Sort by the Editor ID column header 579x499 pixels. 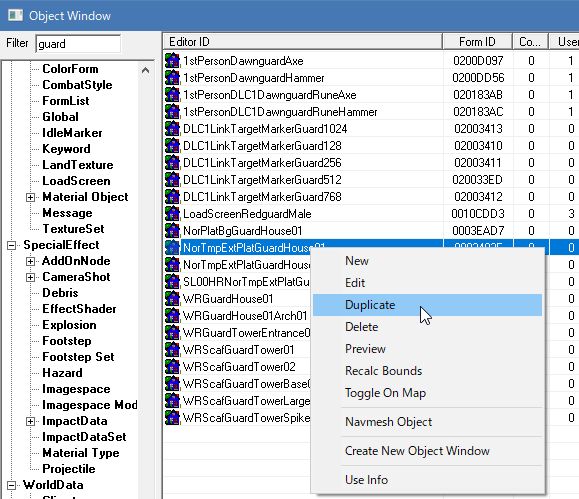303,42
